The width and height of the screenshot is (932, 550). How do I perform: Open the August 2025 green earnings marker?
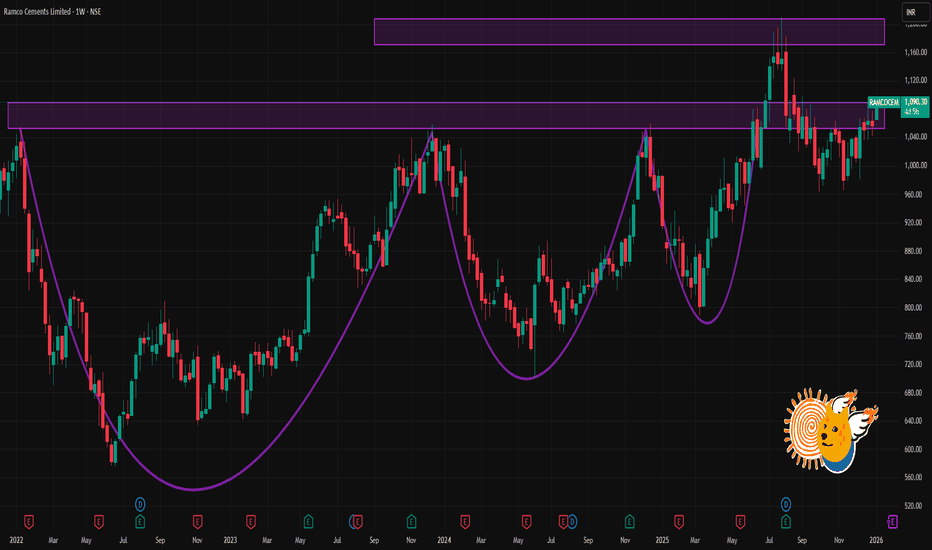786,522
